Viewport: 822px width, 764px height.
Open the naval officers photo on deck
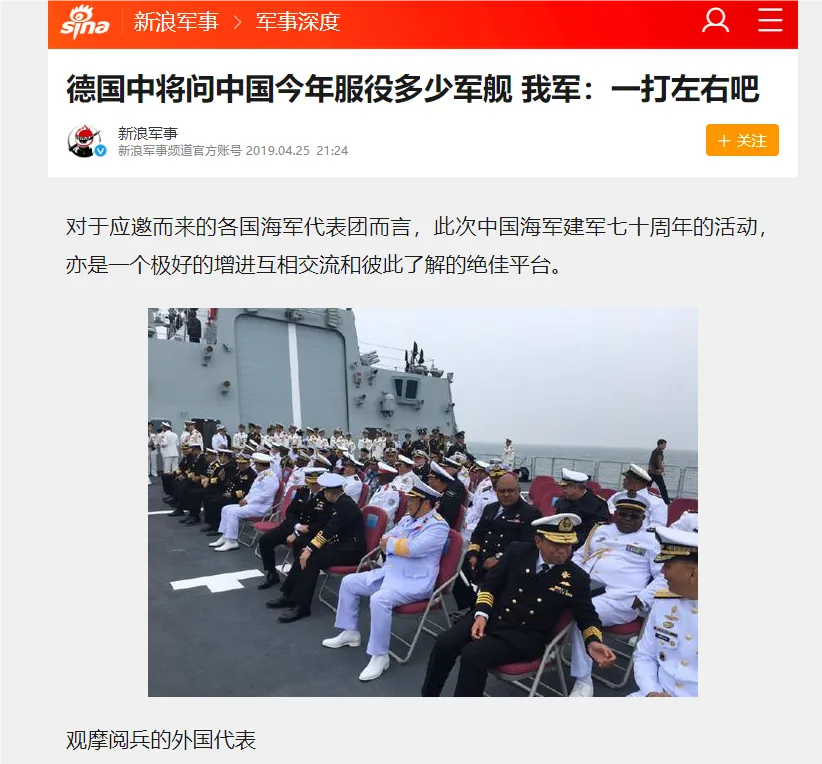tap(423, 502)
